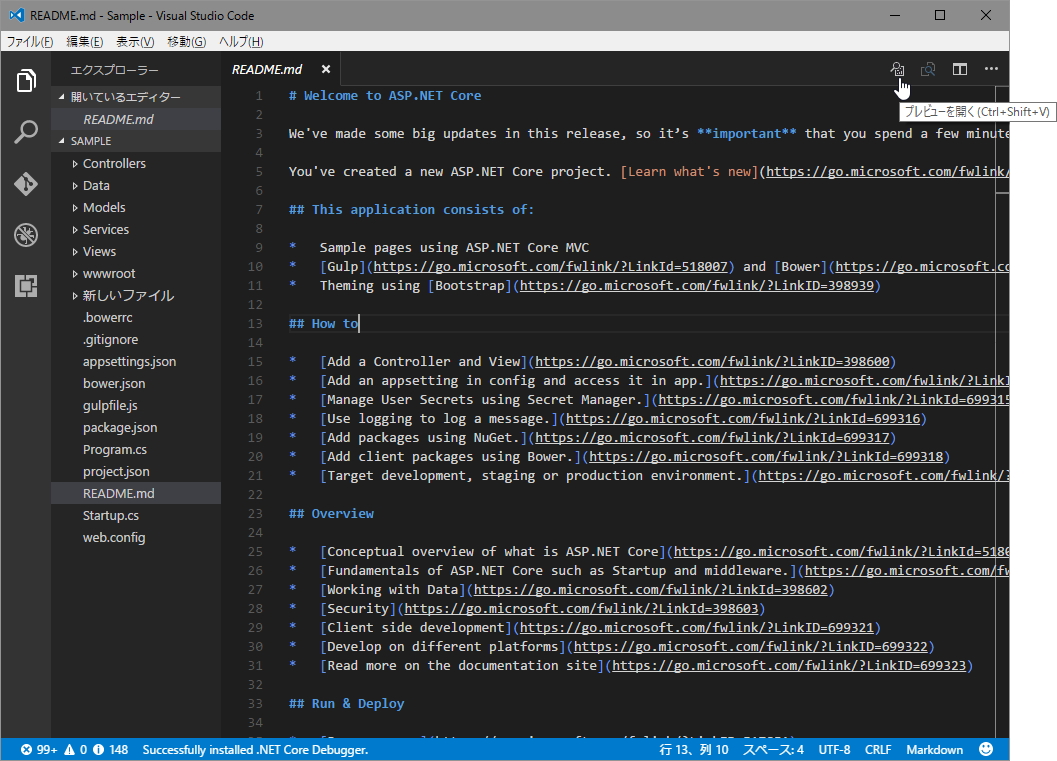Screen dimensions: 1057x761
Task: Open .bowerrc file in explorer
Action: point(136,317)
